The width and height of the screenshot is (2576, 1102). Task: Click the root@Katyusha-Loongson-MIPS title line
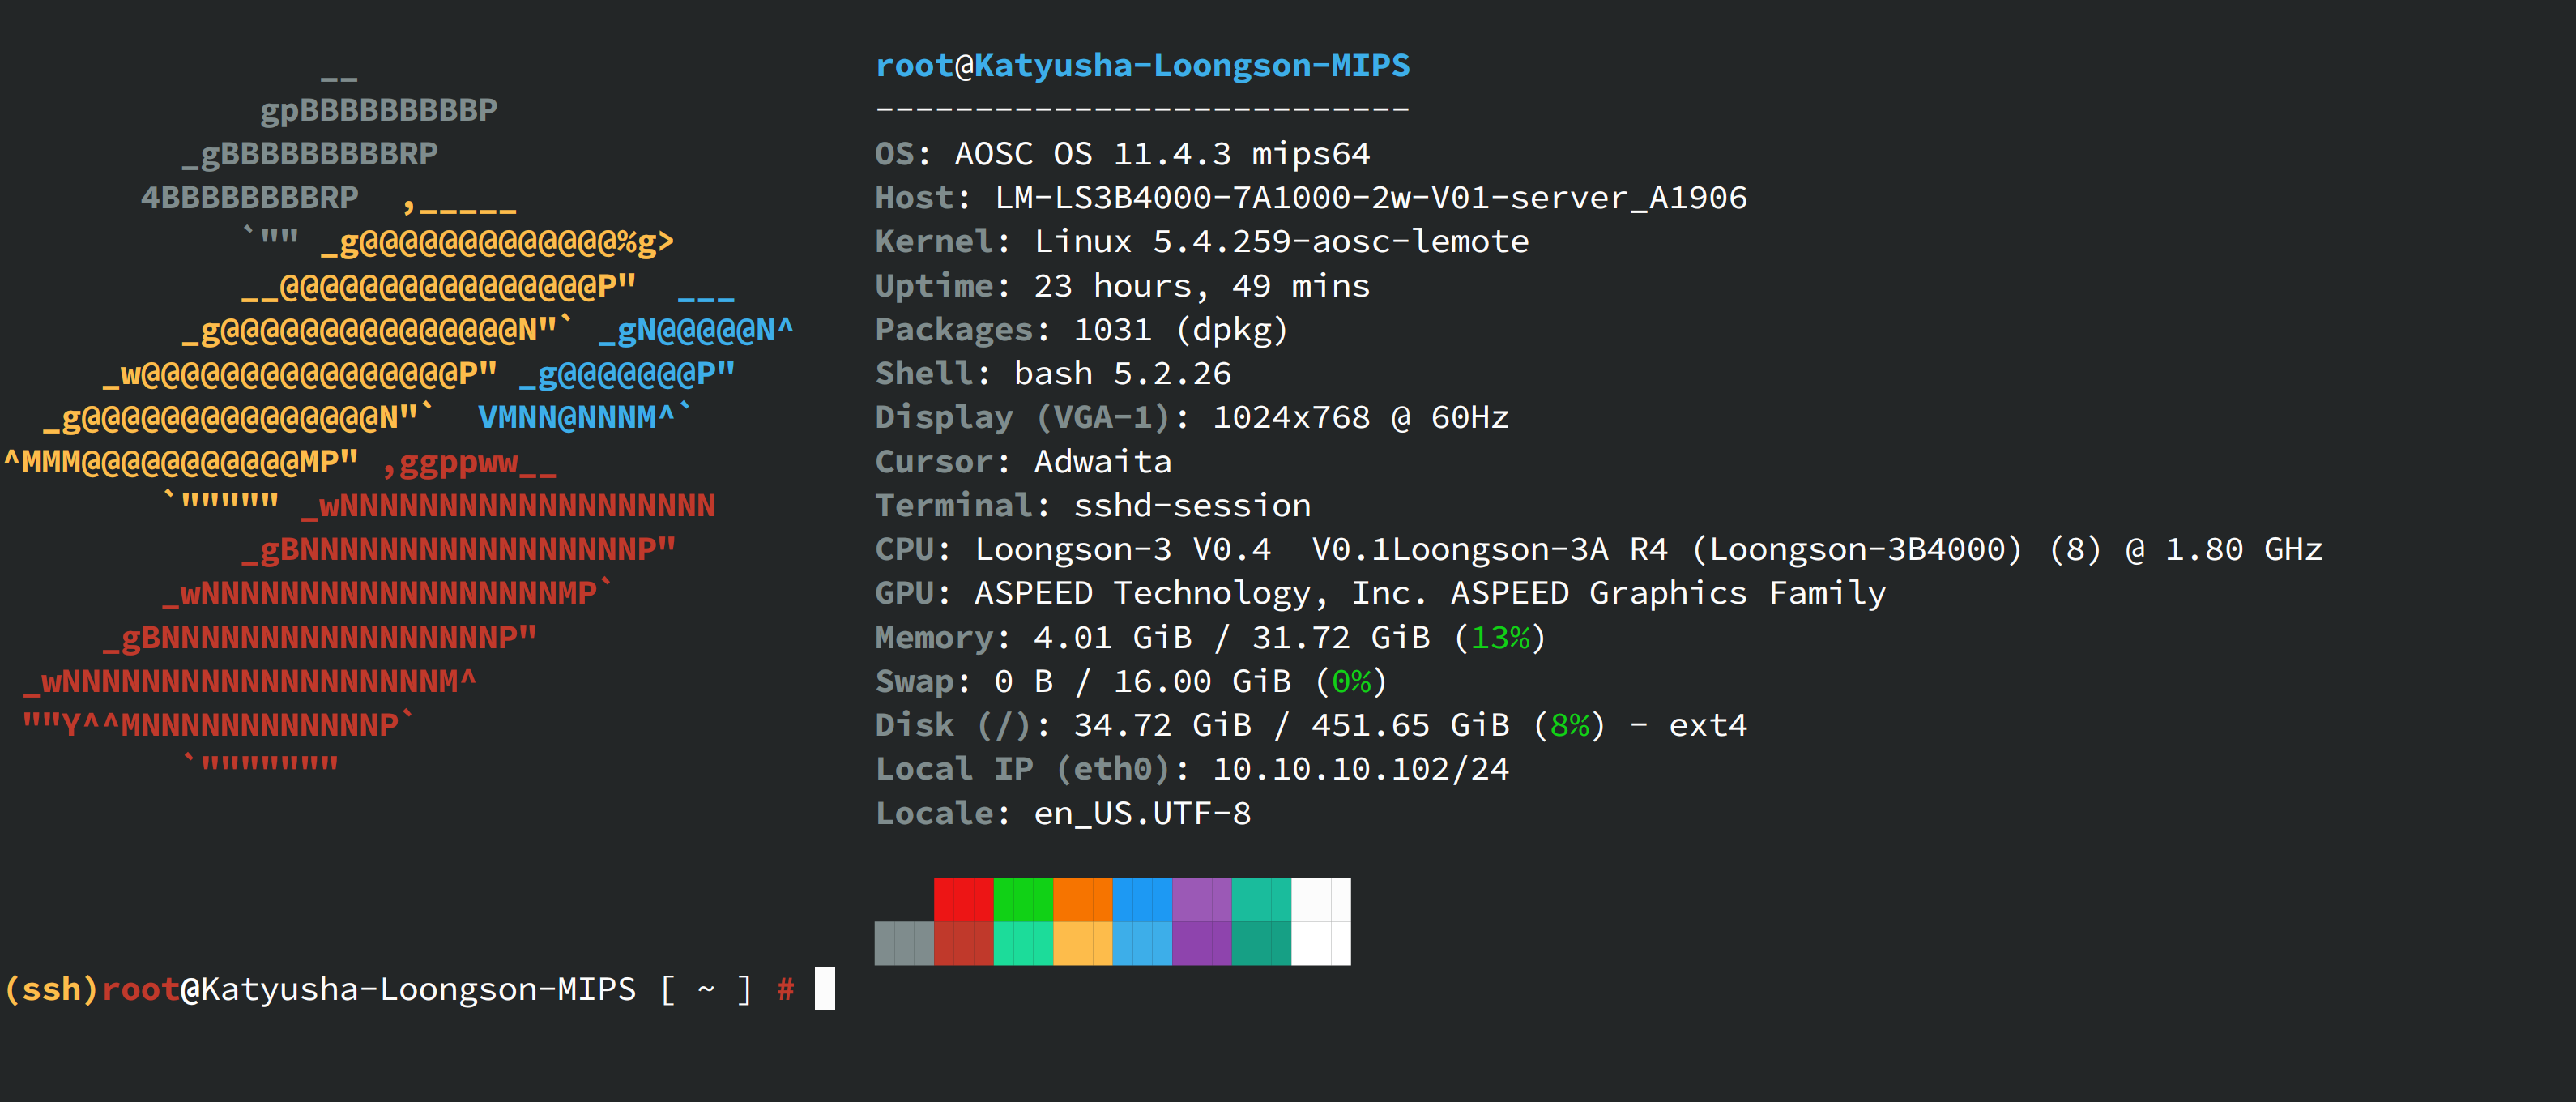1141,66
